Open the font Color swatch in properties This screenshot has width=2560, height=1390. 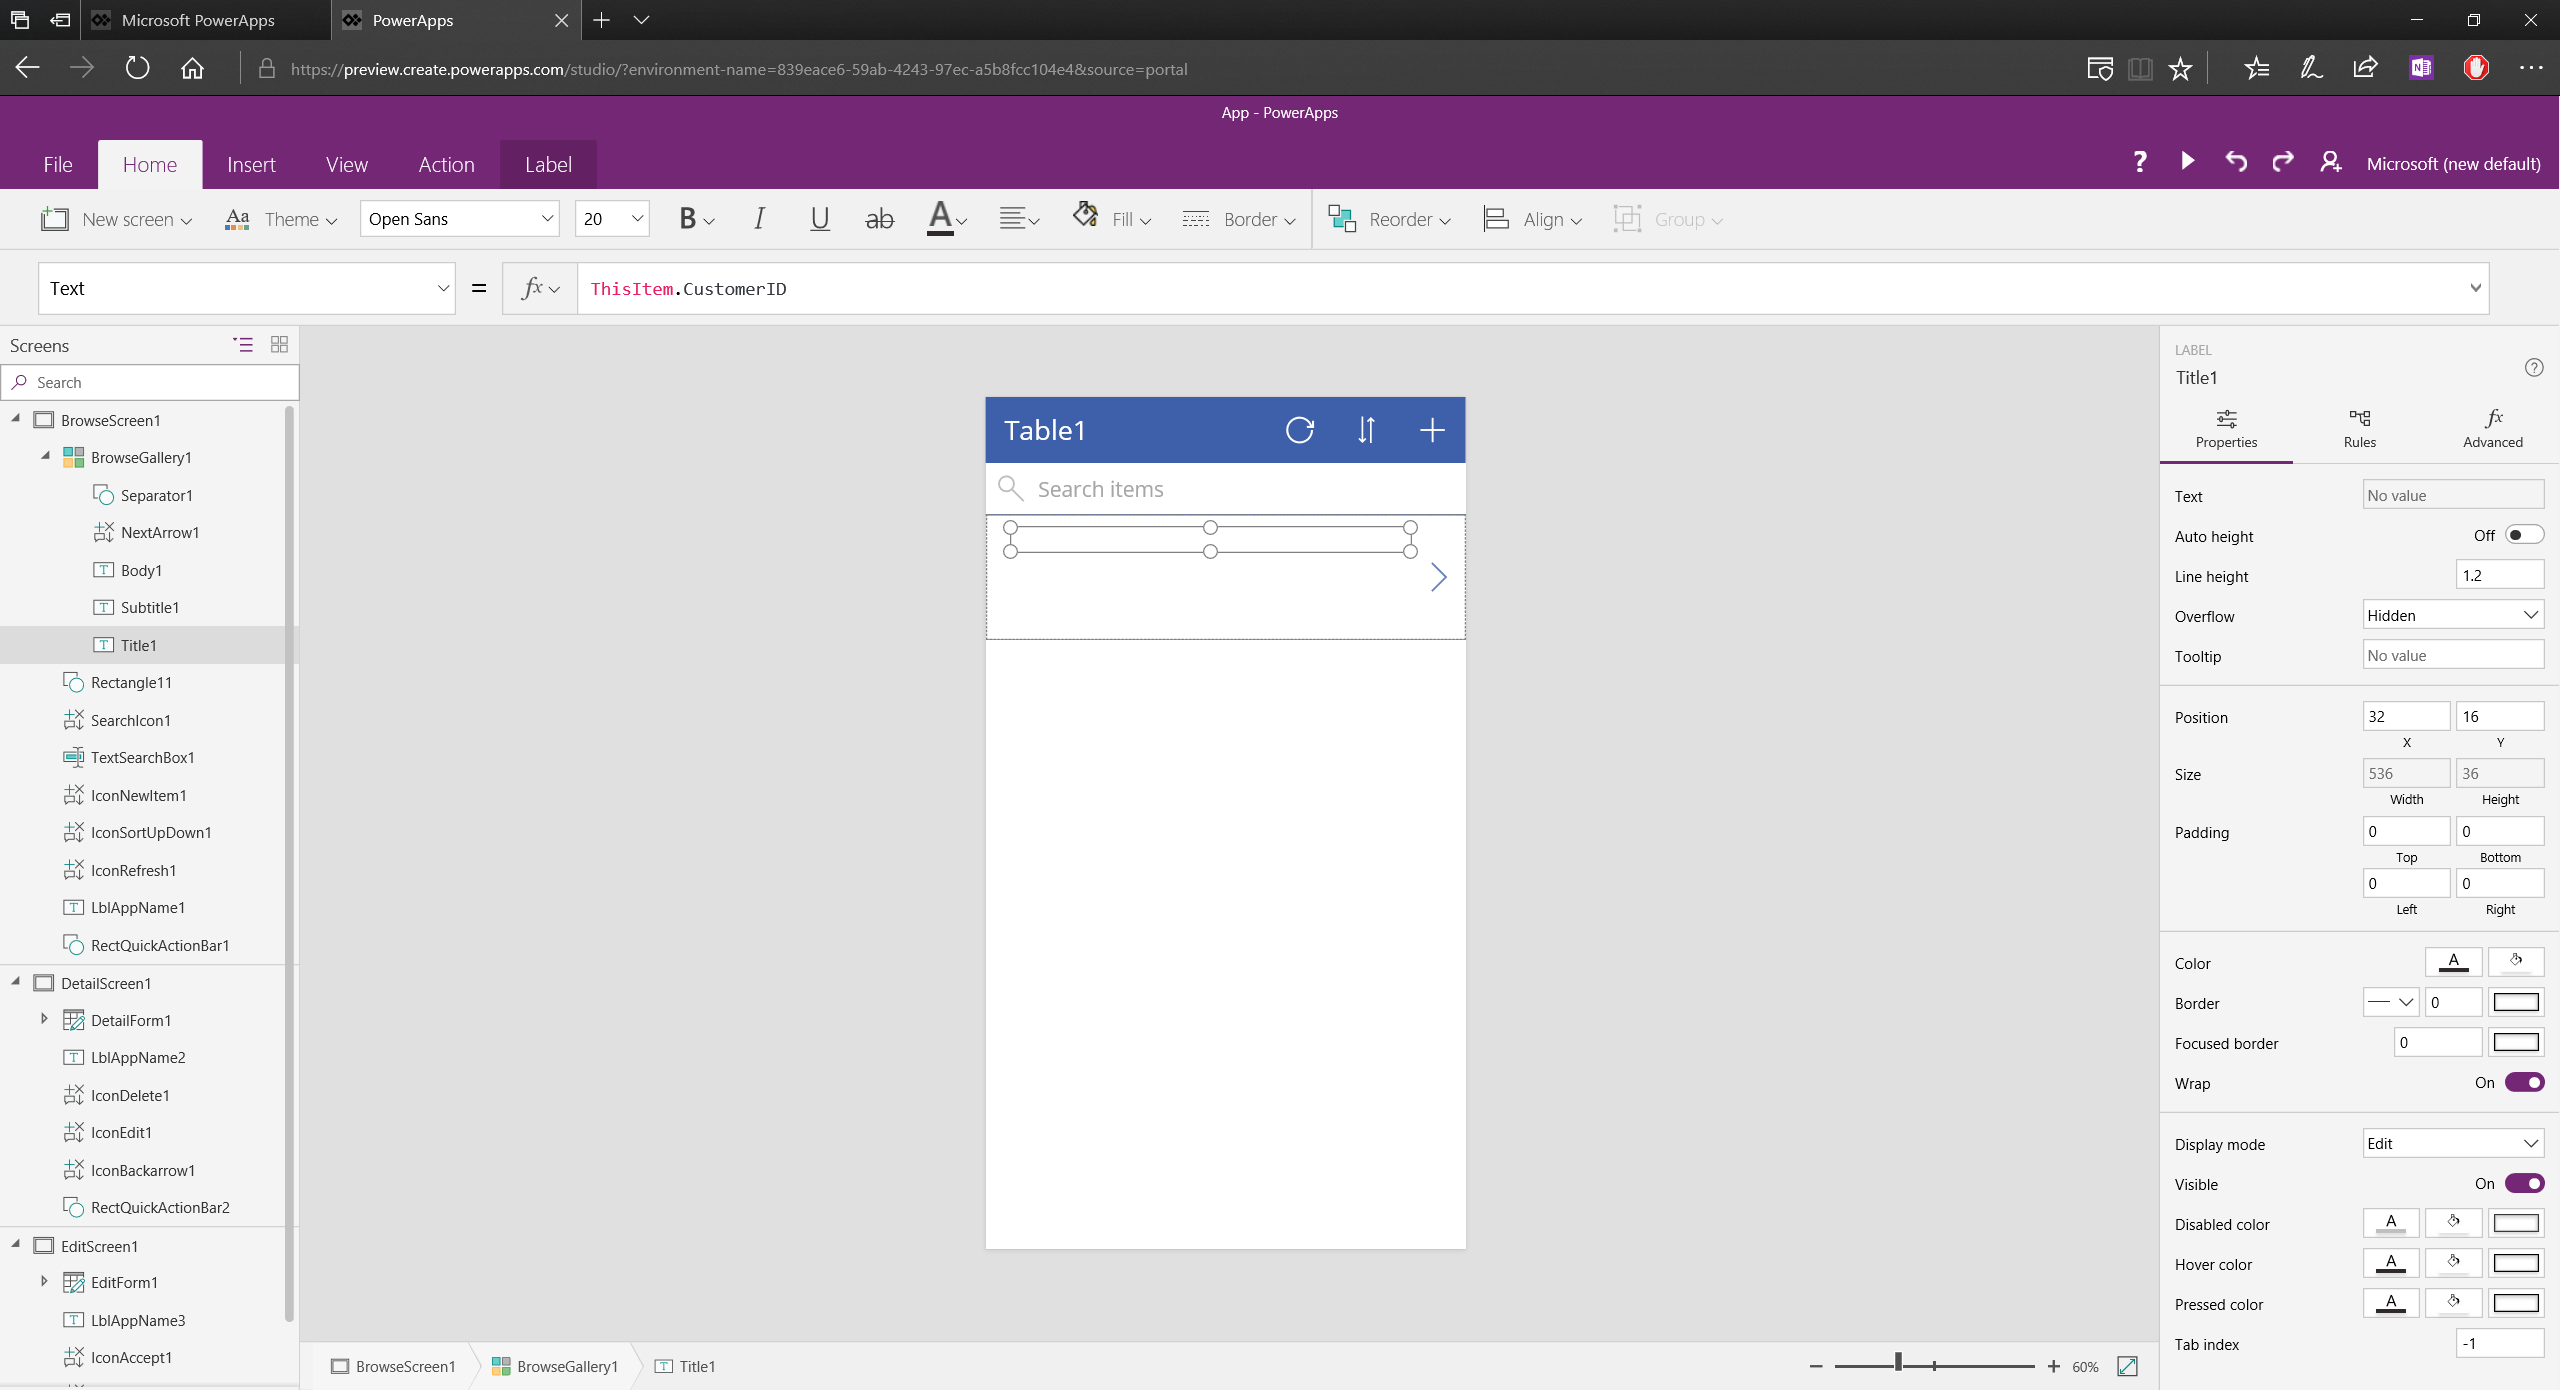pyautogui.click(x=2453, y=962)
